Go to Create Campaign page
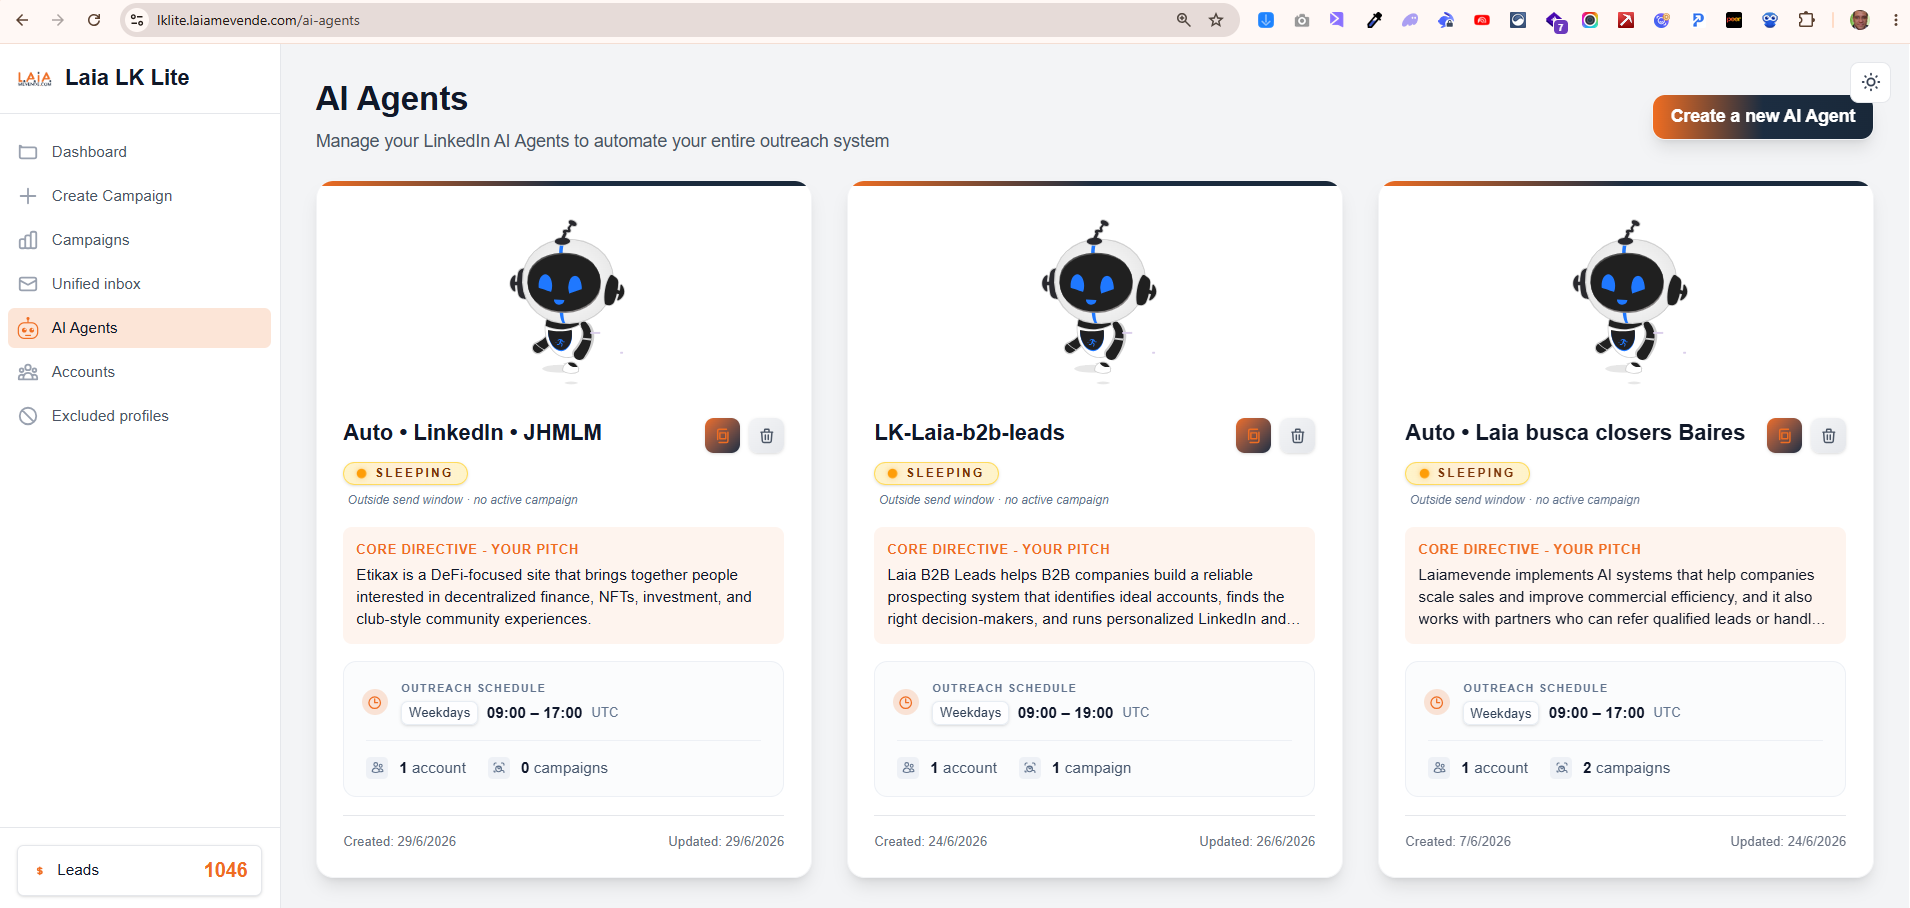Image resolution: width=1910 pixels, height=908 pixels. 139,196
